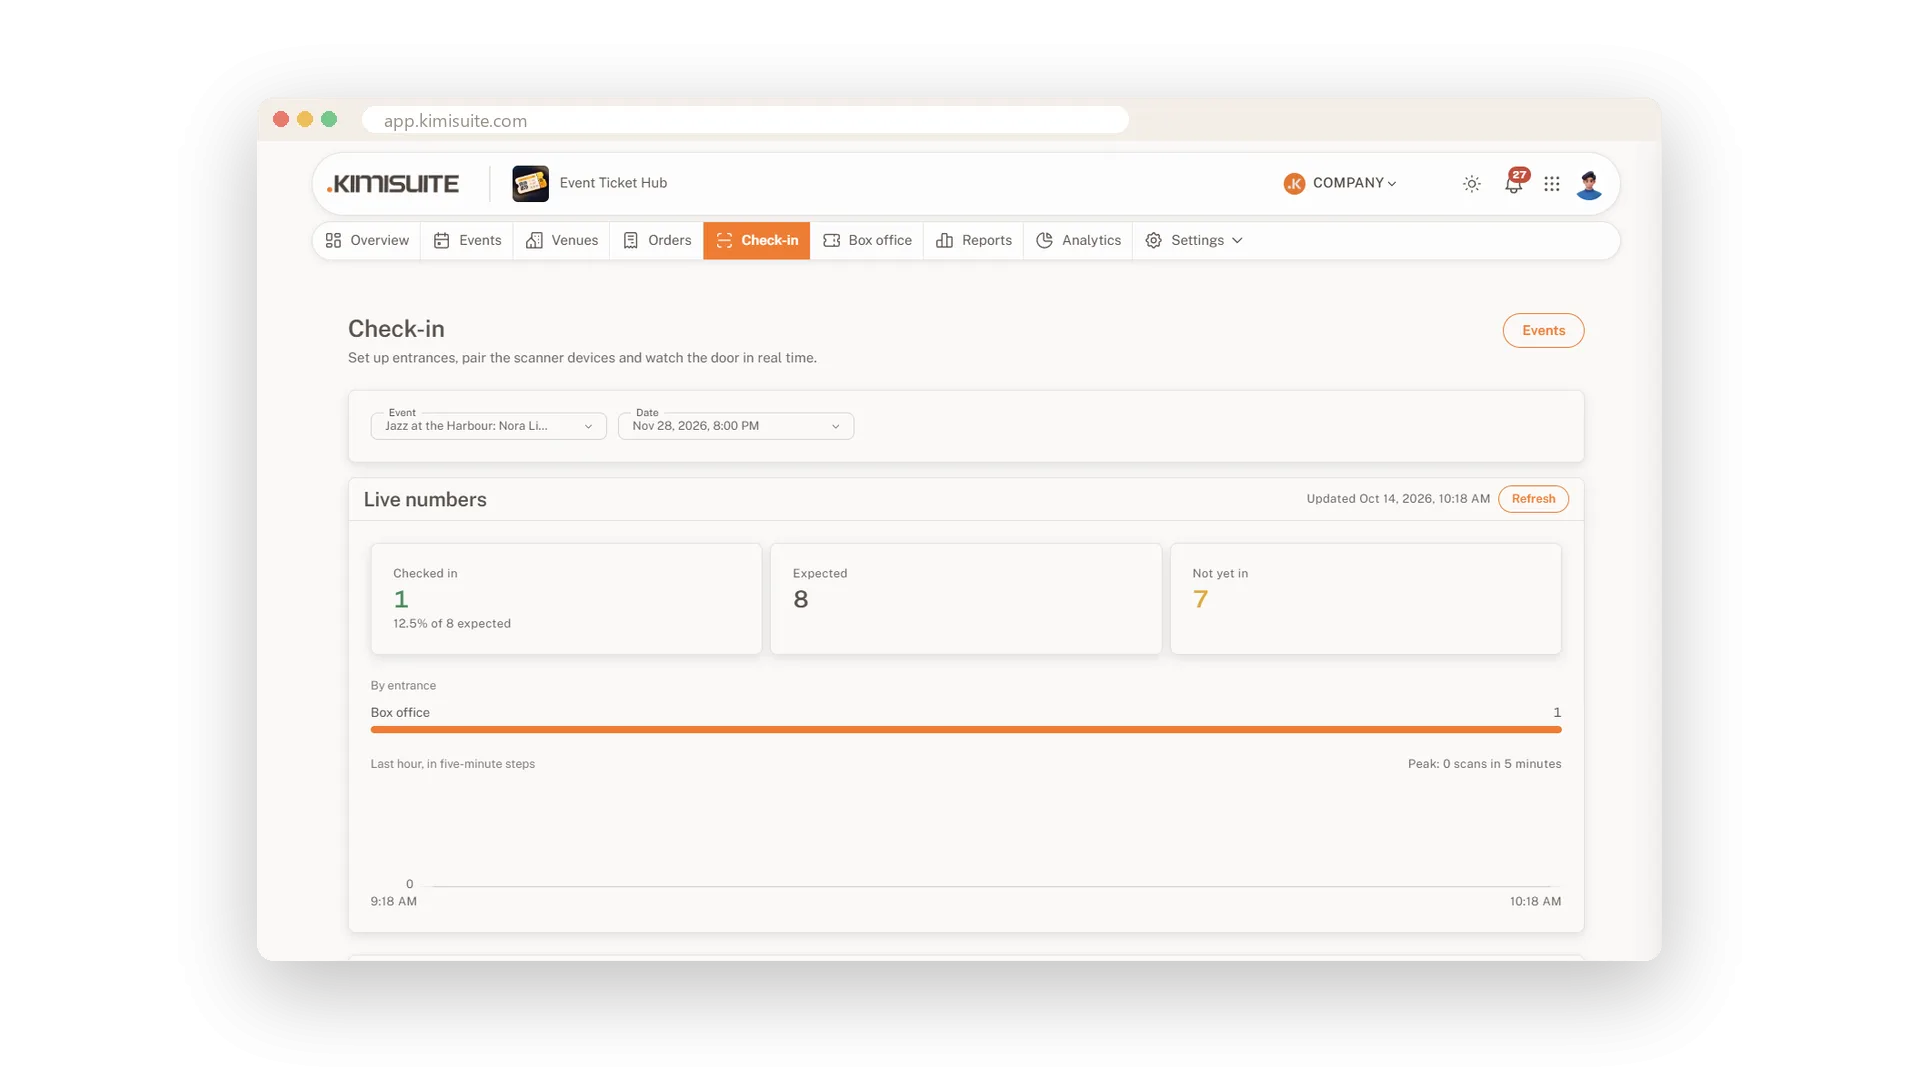The height and width of the screenshot is (1080, 1920).
Task: Click the Kimisuite logo
Action: [x=393, y=184]
